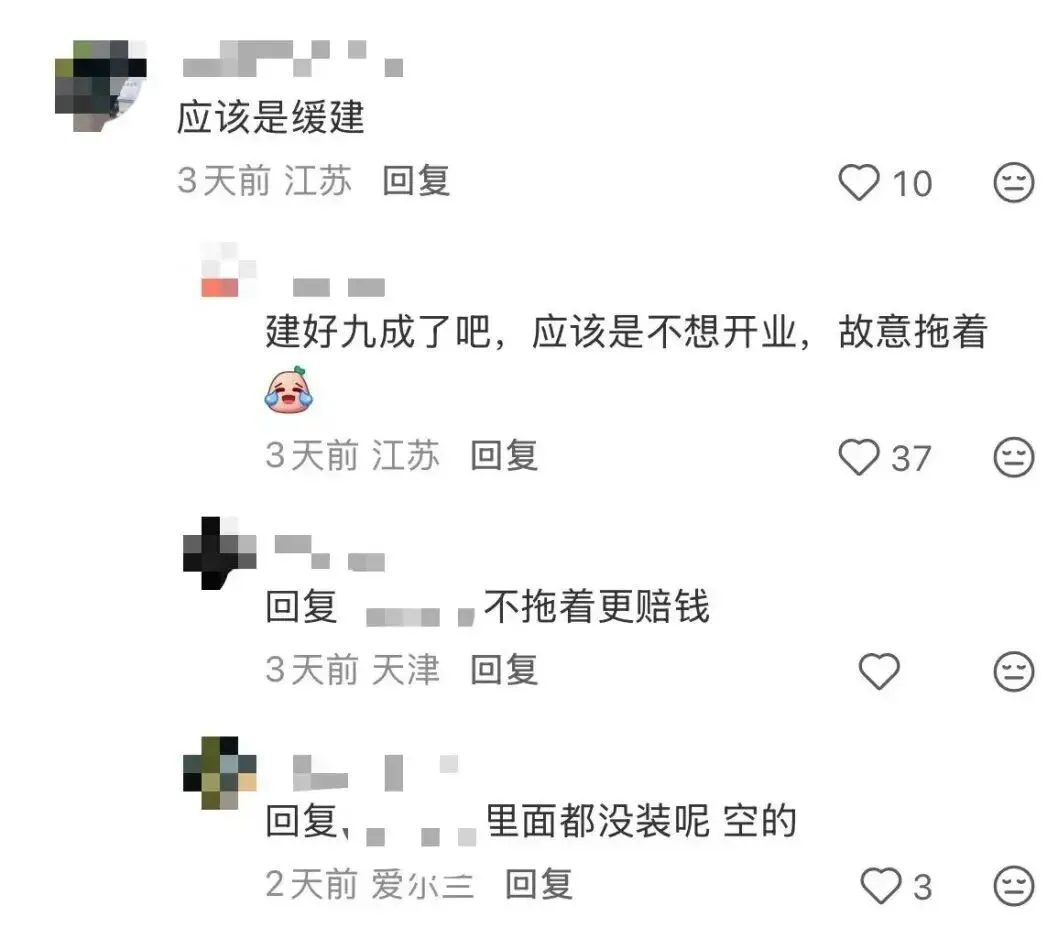Tap mentioned username in '里面都没装呢' reply

click(x=421, y=836)
